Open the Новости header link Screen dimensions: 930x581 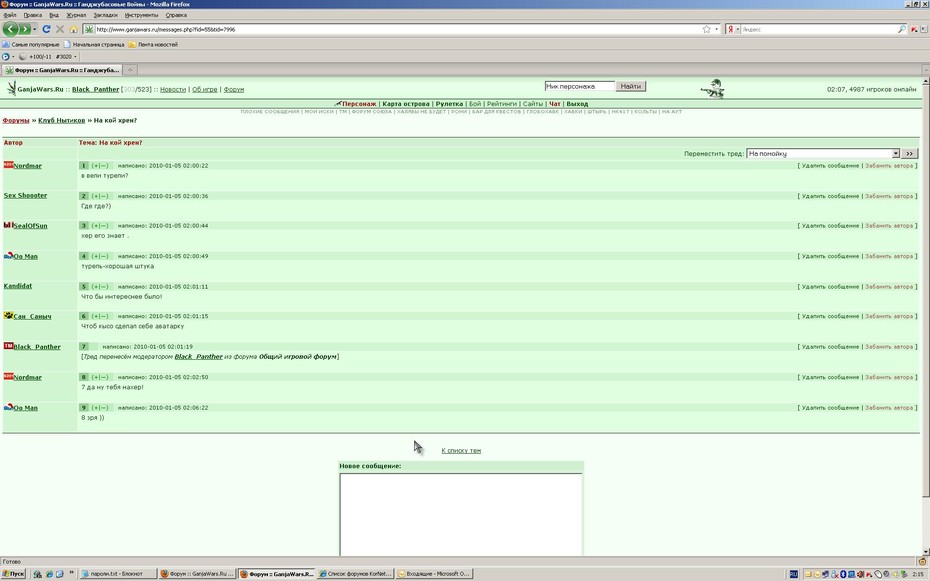pos(173,90)
